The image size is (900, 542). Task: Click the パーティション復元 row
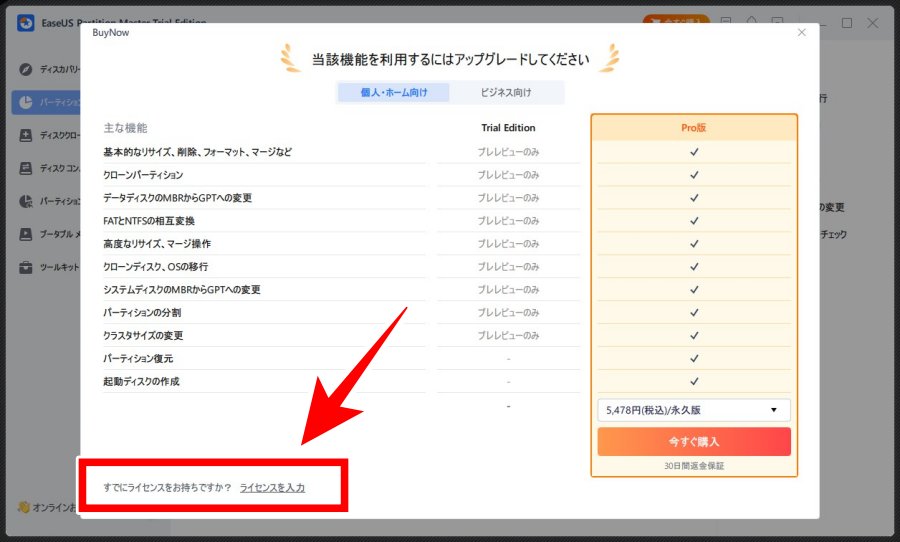coord(138,358)
